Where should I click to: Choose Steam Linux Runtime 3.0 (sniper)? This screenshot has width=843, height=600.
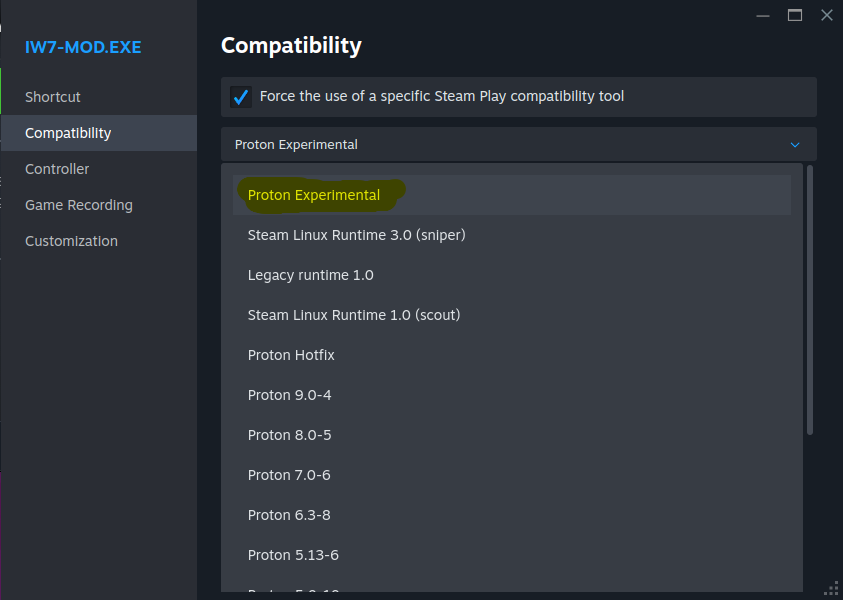click(357, 235)
